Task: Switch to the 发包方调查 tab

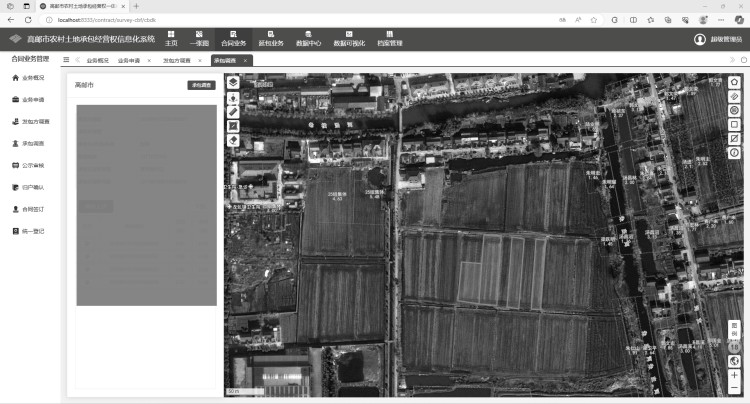Action: (176, 61)
